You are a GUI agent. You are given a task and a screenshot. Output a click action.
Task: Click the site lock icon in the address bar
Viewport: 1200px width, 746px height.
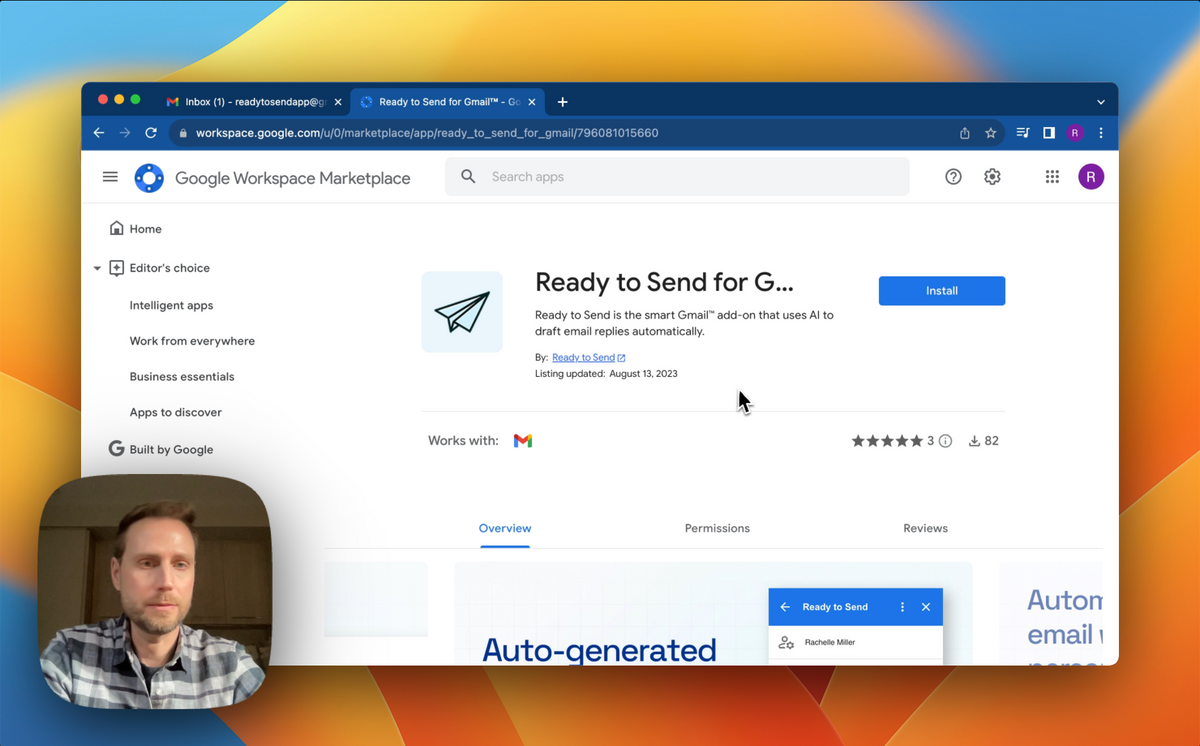182,133
